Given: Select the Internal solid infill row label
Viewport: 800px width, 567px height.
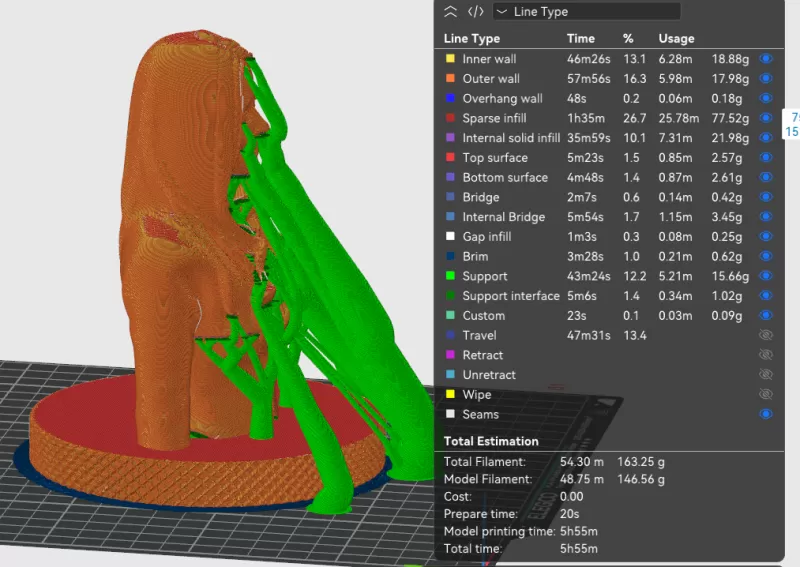Looking at the screenshot, I should (511, 138).
